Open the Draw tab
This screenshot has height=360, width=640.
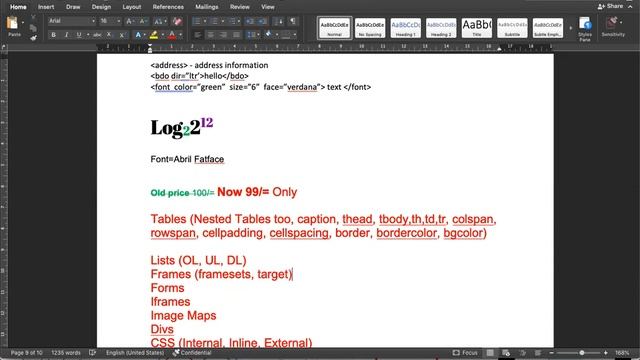73,7
